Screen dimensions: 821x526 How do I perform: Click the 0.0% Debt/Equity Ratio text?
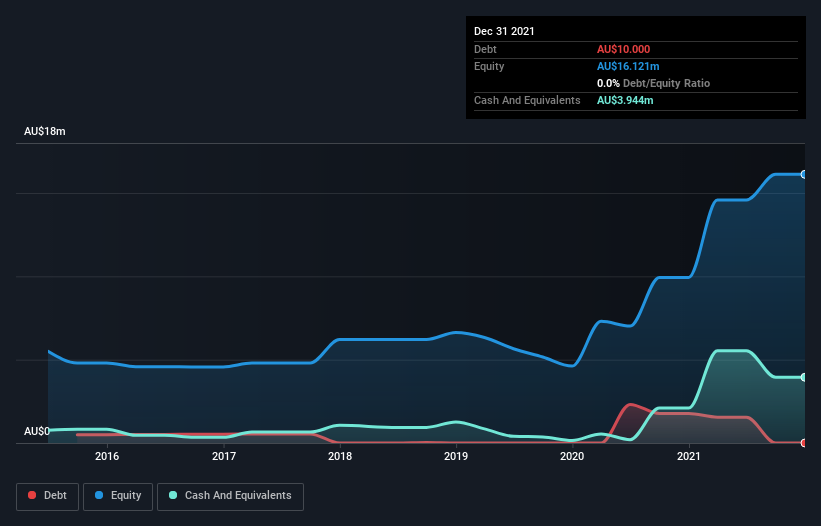[x=653, y=83]
